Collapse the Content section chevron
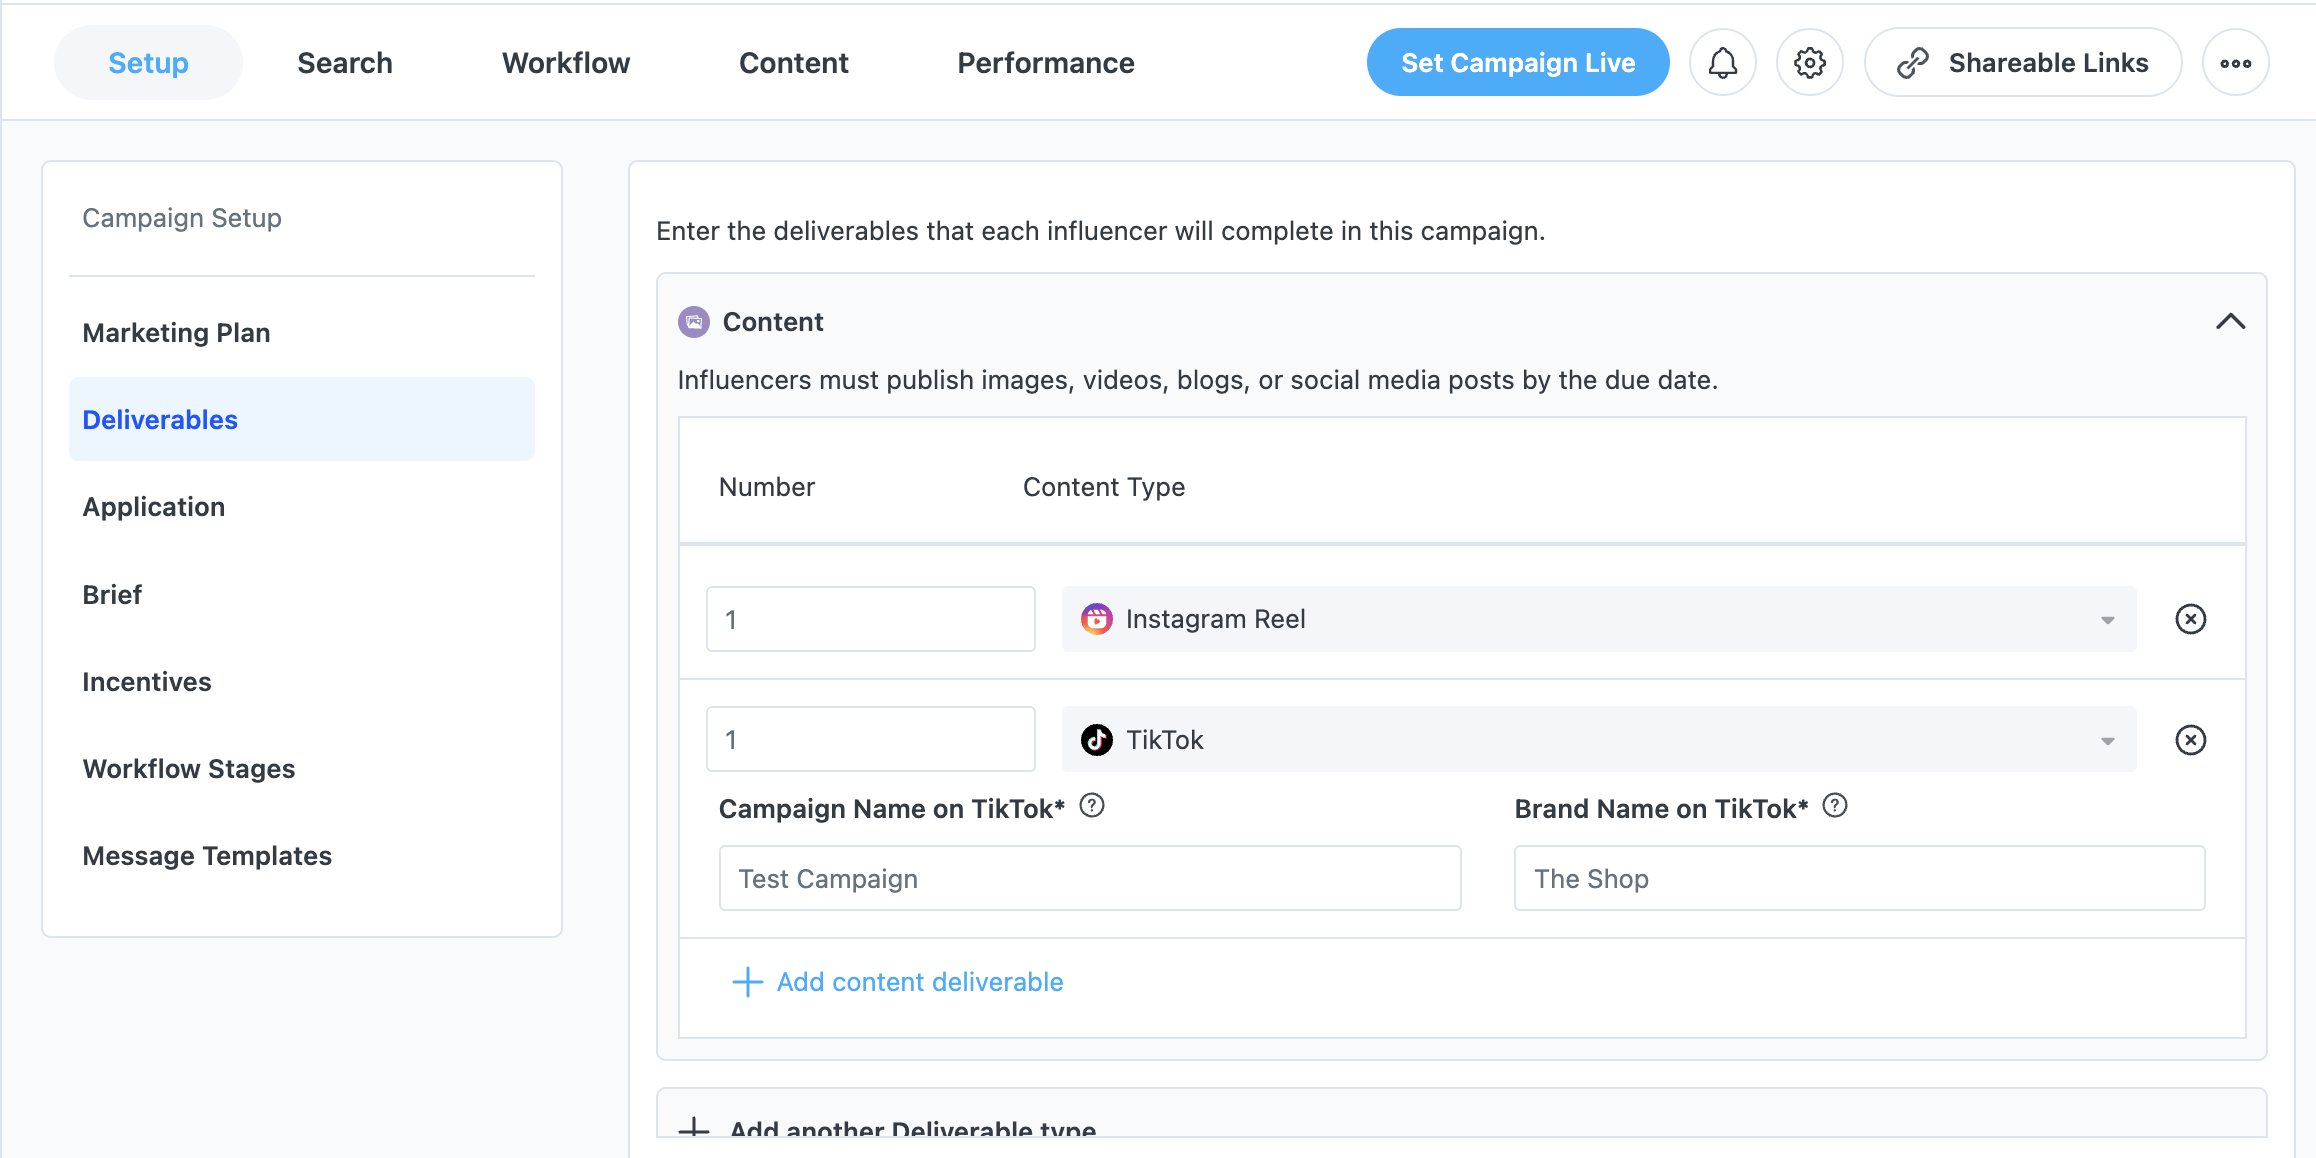 (x=2230, y=322)
